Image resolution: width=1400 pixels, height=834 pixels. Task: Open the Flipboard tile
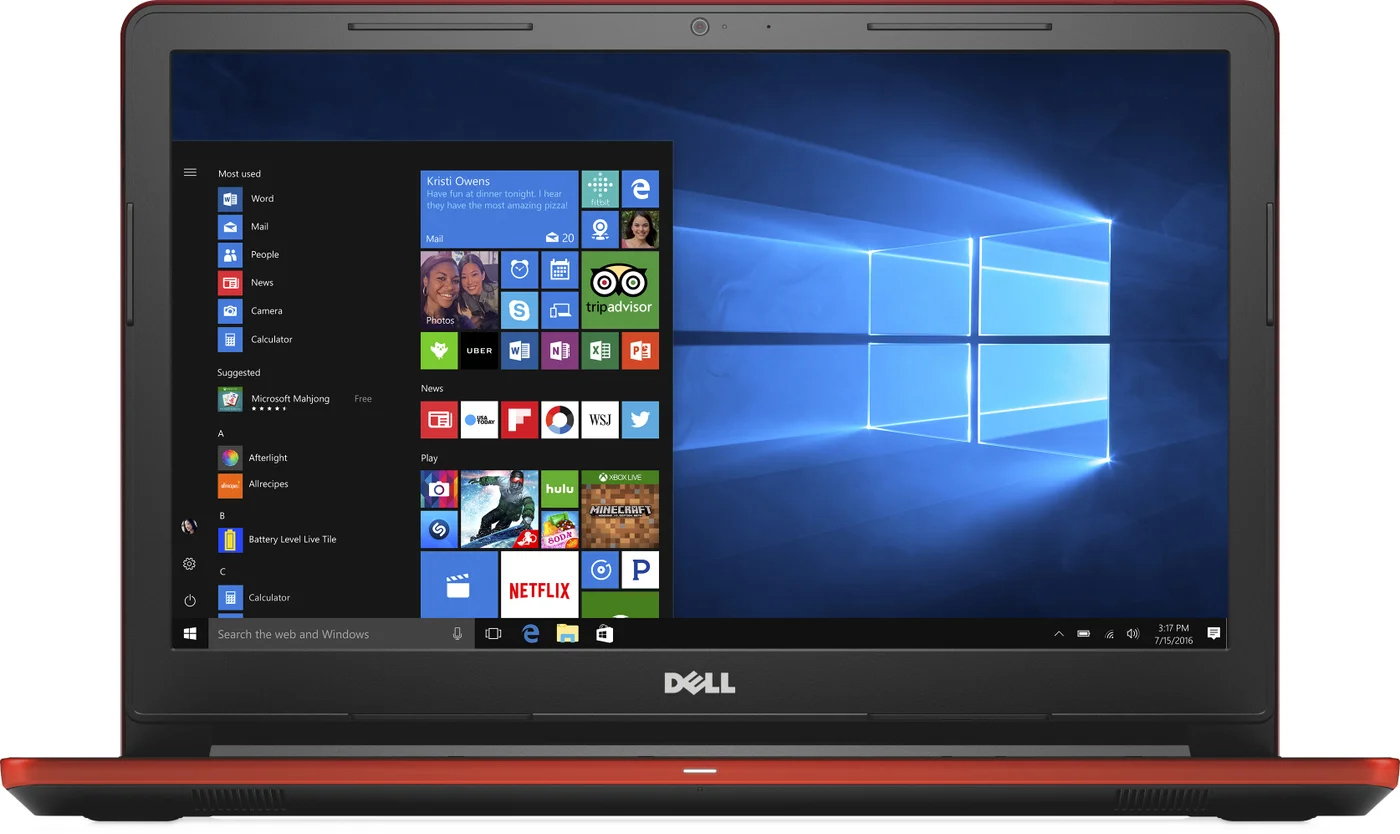[x=519, y=420]
